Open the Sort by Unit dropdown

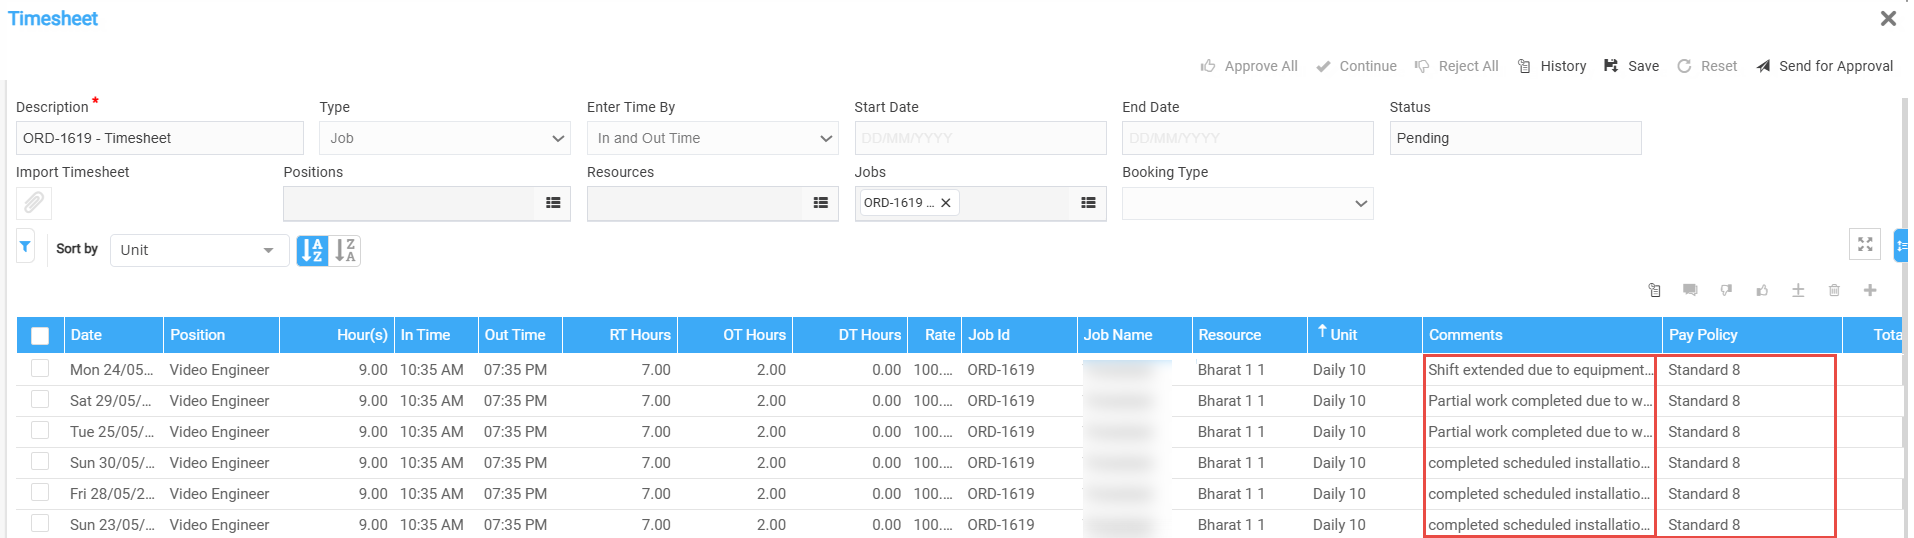[198, 250]
